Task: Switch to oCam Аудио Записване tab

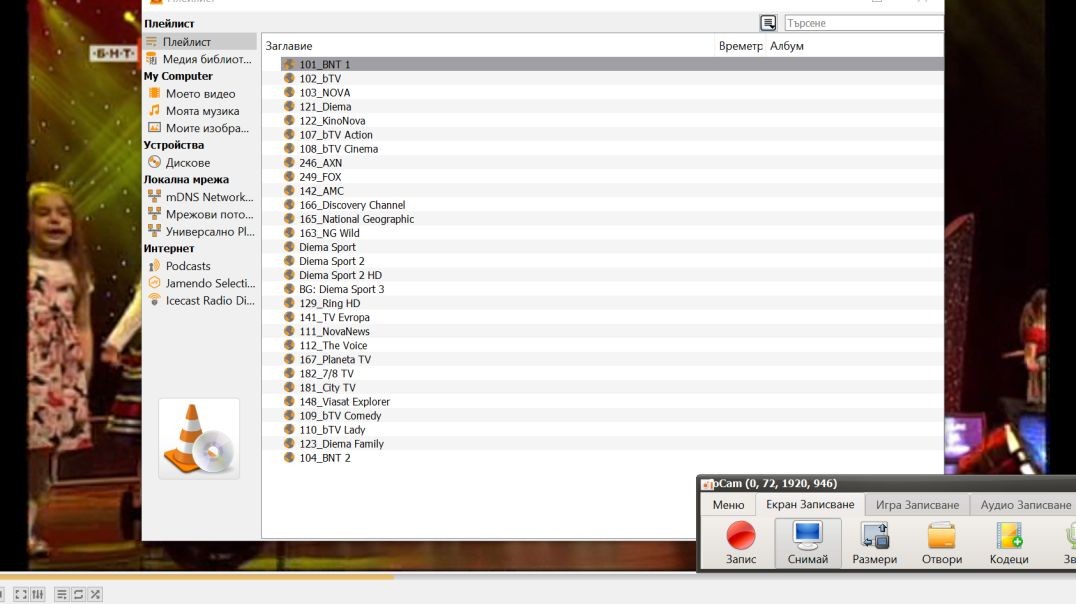Action: [1025, 504]
